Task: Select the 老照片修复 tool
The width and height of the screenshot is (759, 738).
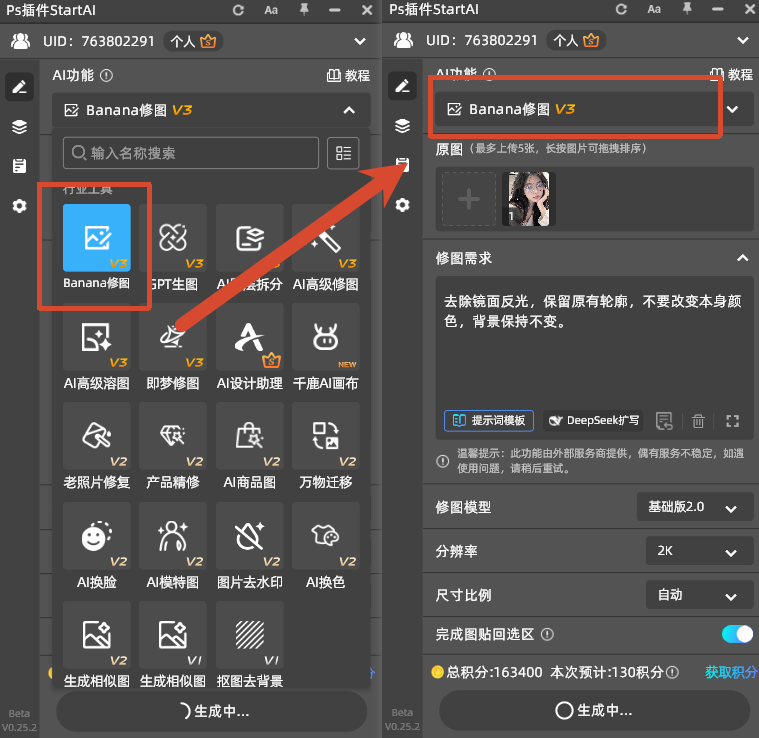Action: 97,436
